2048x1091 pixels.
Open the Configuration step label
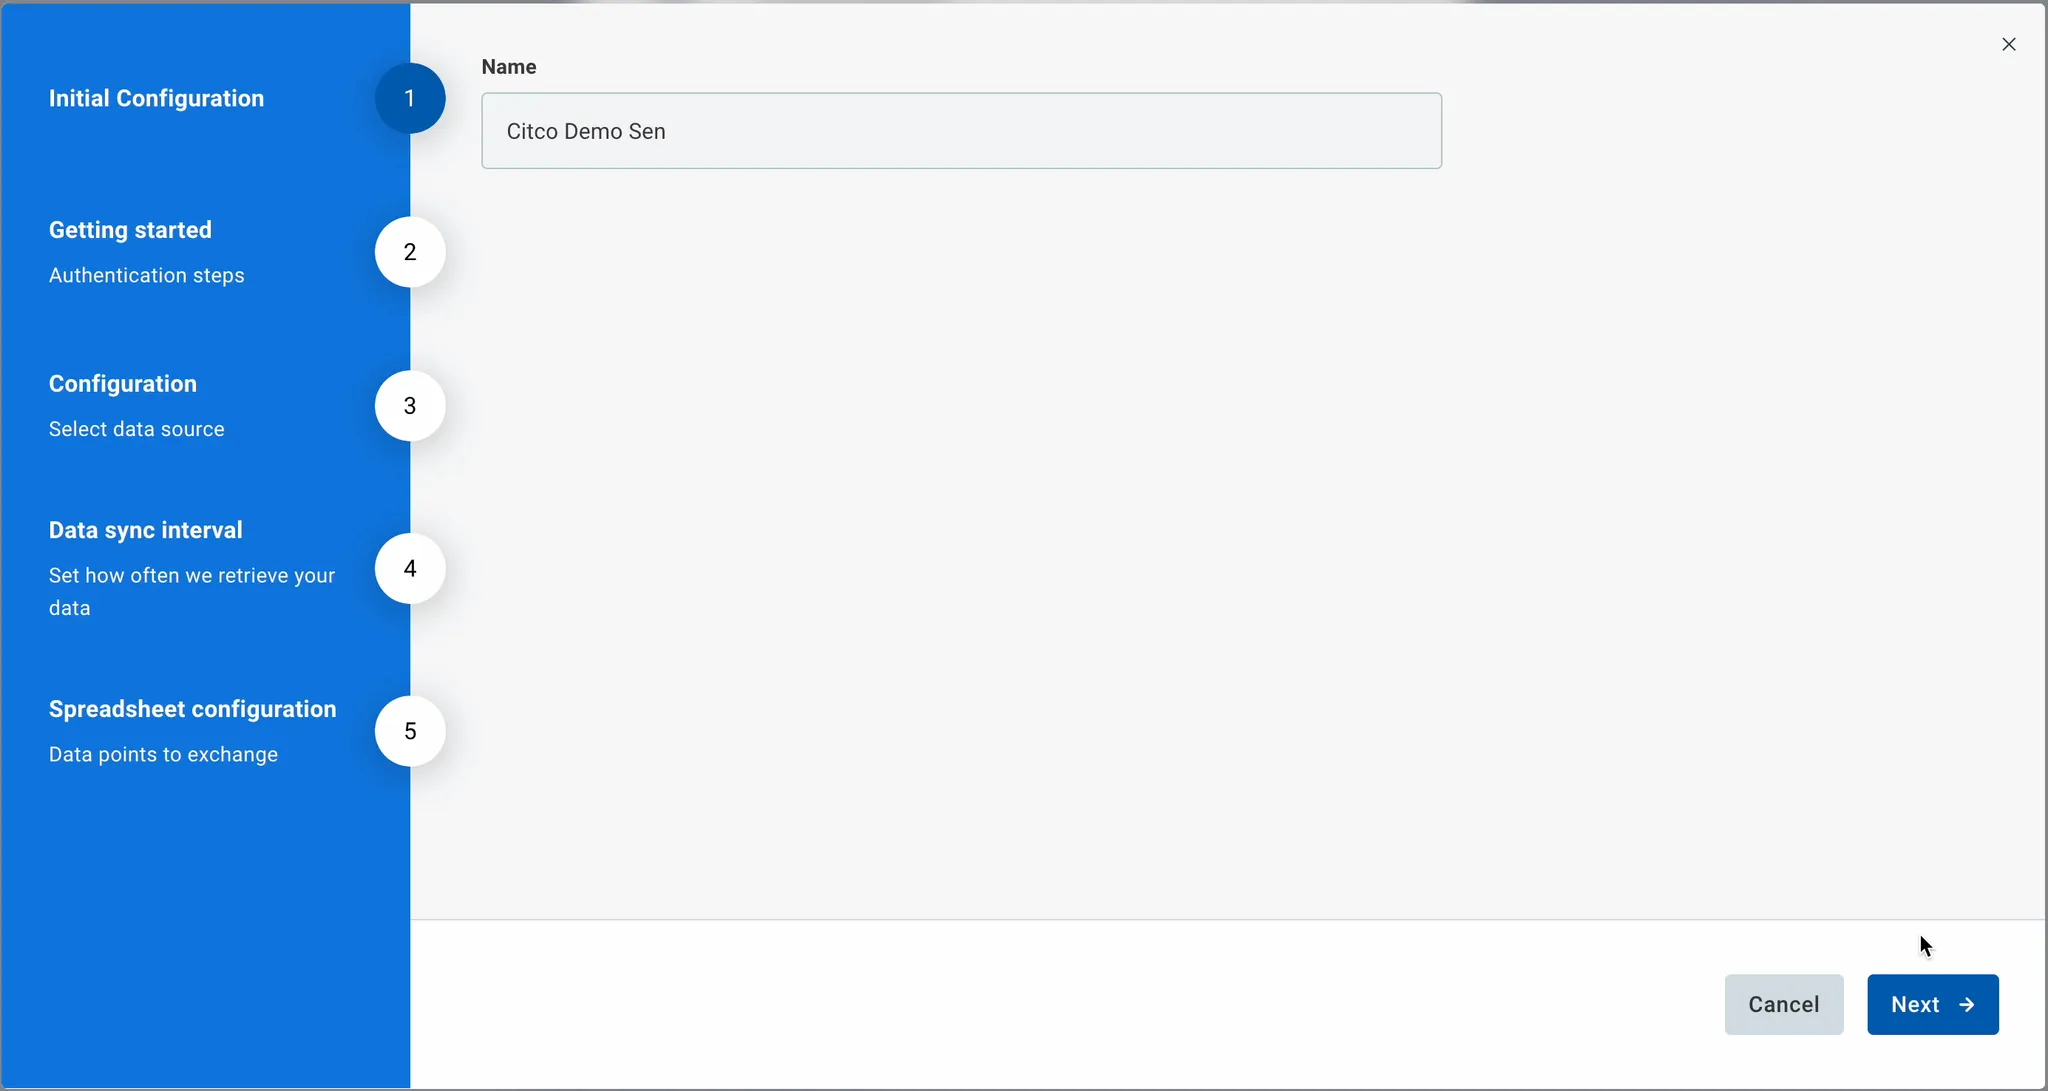pyautogui.click(x=123, y=384)
